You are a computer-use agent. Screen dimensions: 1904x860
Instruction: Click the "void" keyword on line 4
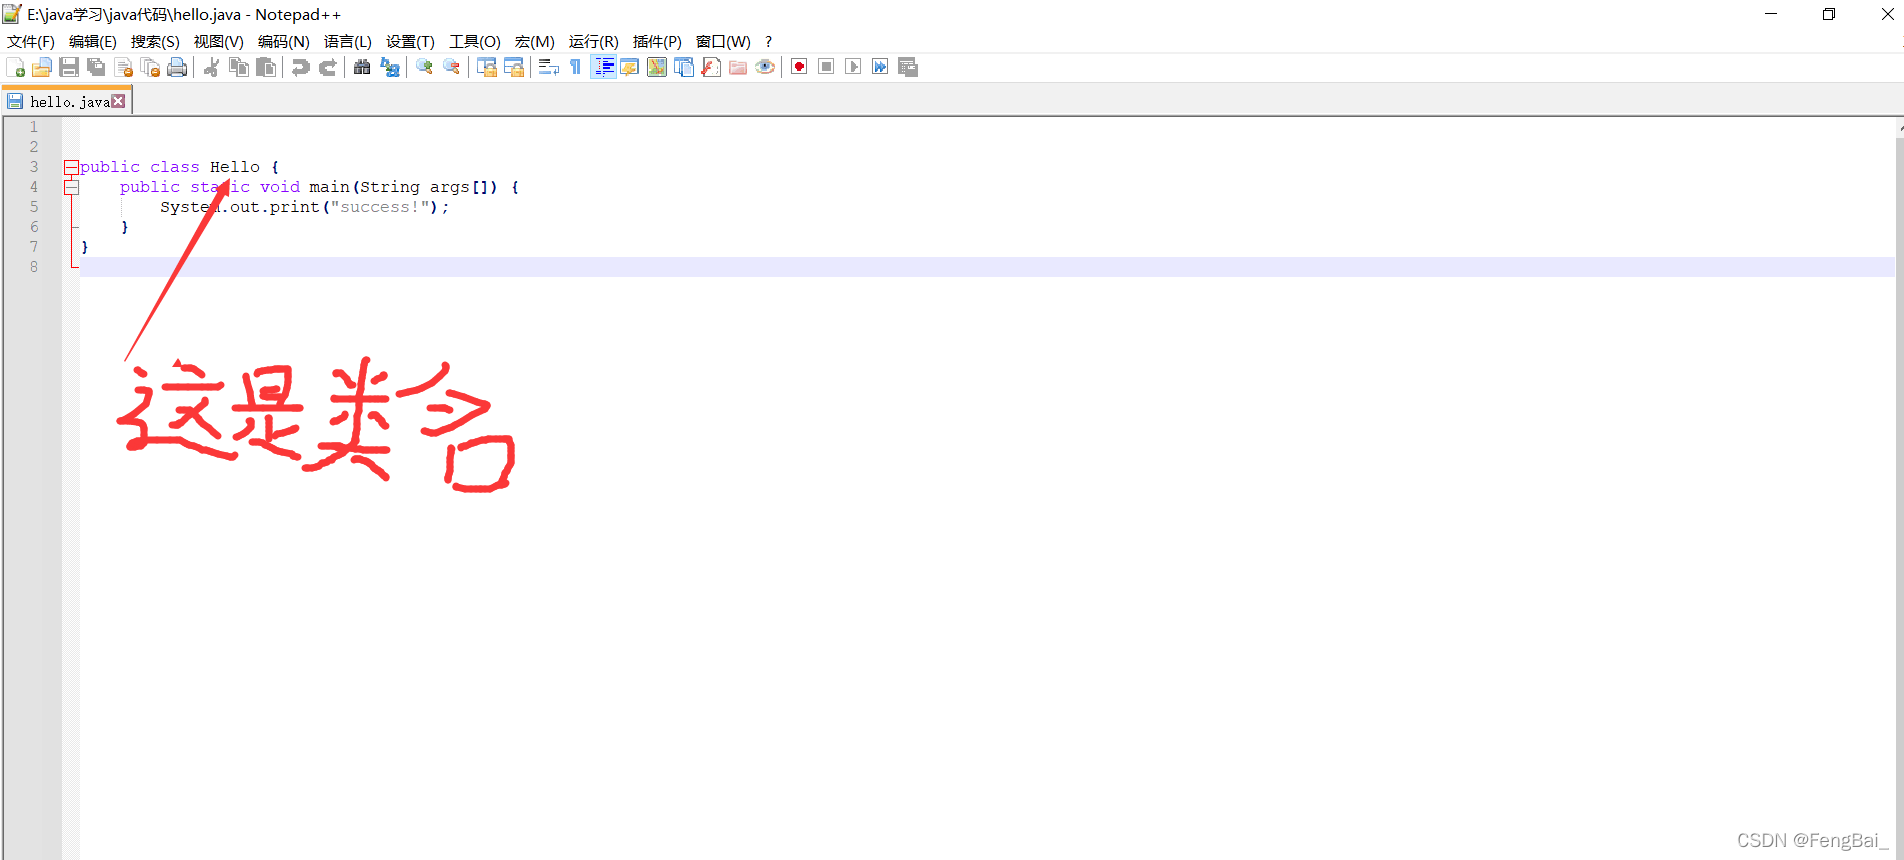280,187
